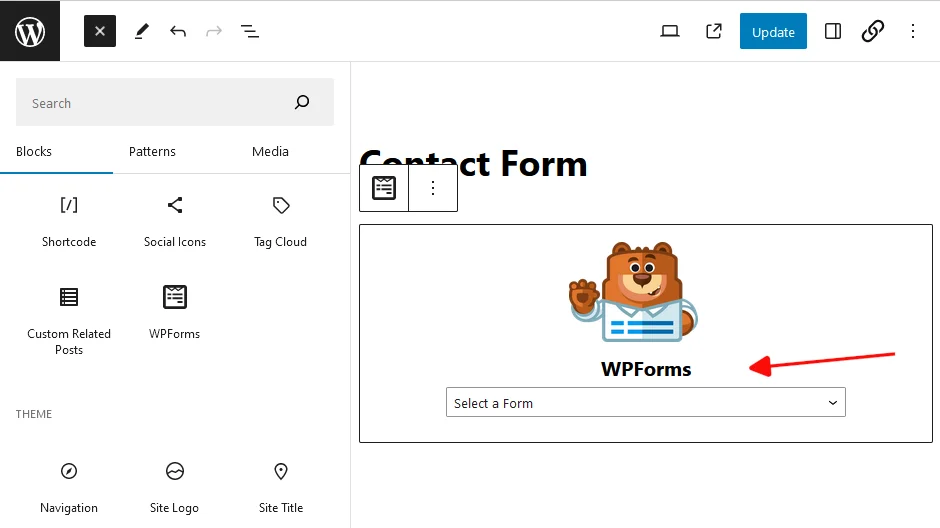Switch to the Media tab
940x528 pixels.
[270, 152]
